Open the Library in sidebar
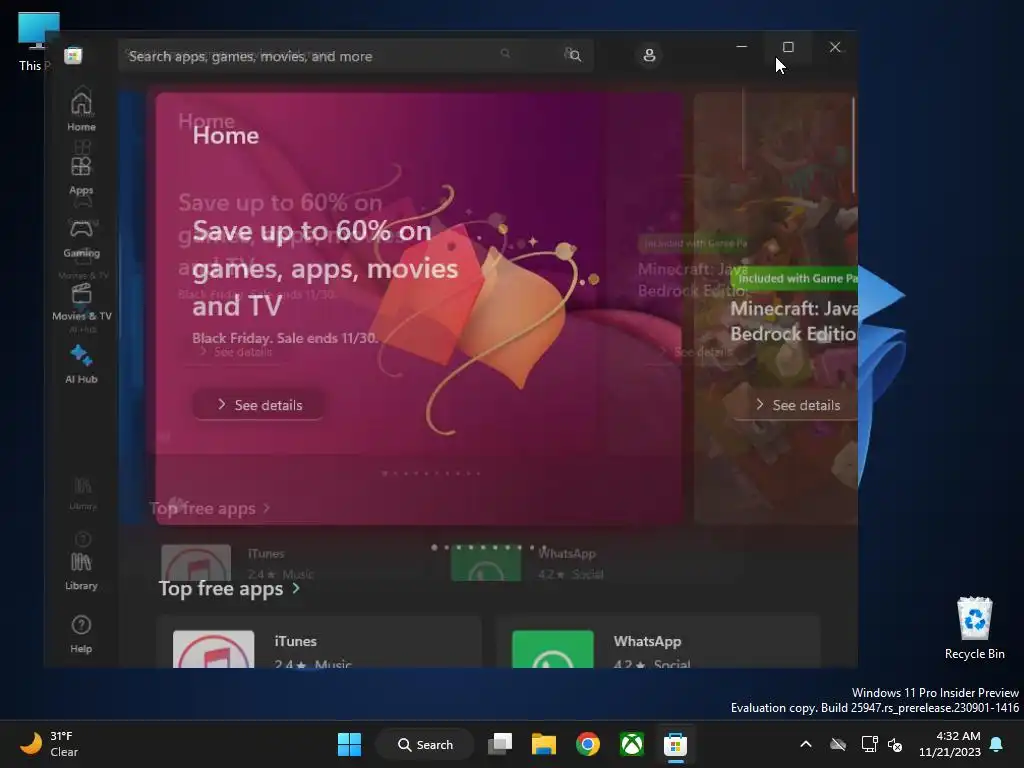Screen dimensions: 1024x768 (81, 571)
